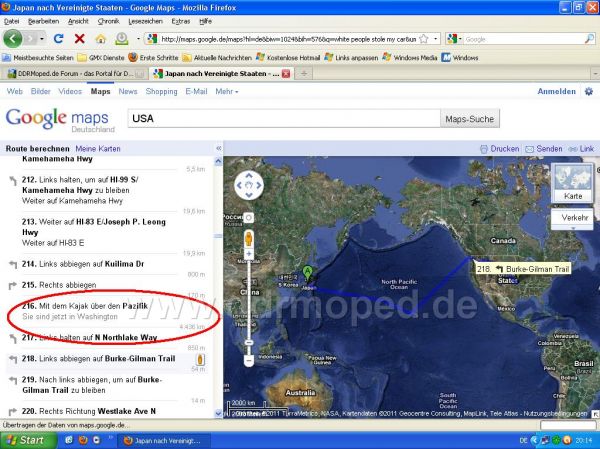Click the directions panel scrollbar thumb
Viewport: 600px width, 449px height.
pos(218,236)
